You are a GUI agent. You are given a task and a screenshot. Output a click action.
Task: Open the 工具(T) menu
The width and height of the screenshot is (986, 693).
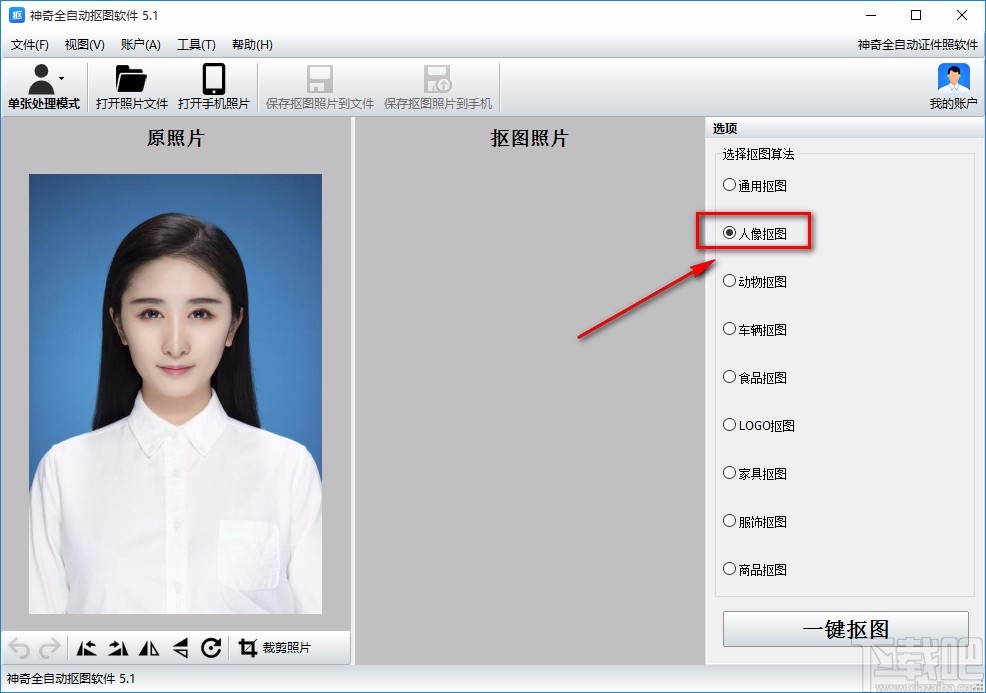point(196,45)
